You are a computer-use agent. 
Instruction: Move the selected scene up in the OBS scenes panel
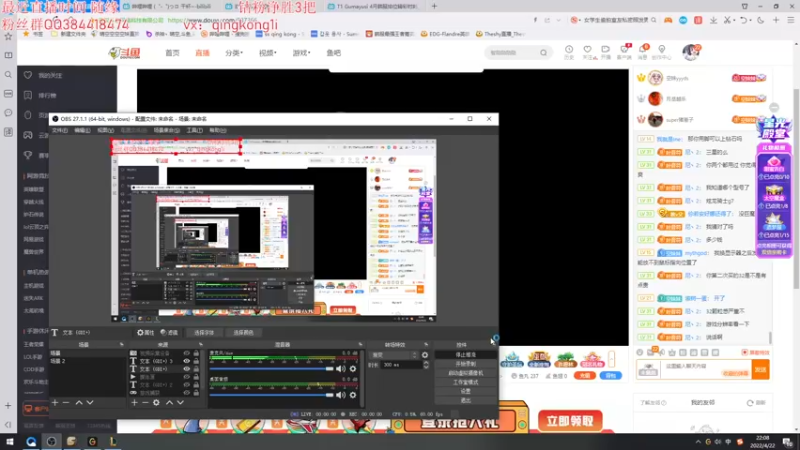coord(79,403)
